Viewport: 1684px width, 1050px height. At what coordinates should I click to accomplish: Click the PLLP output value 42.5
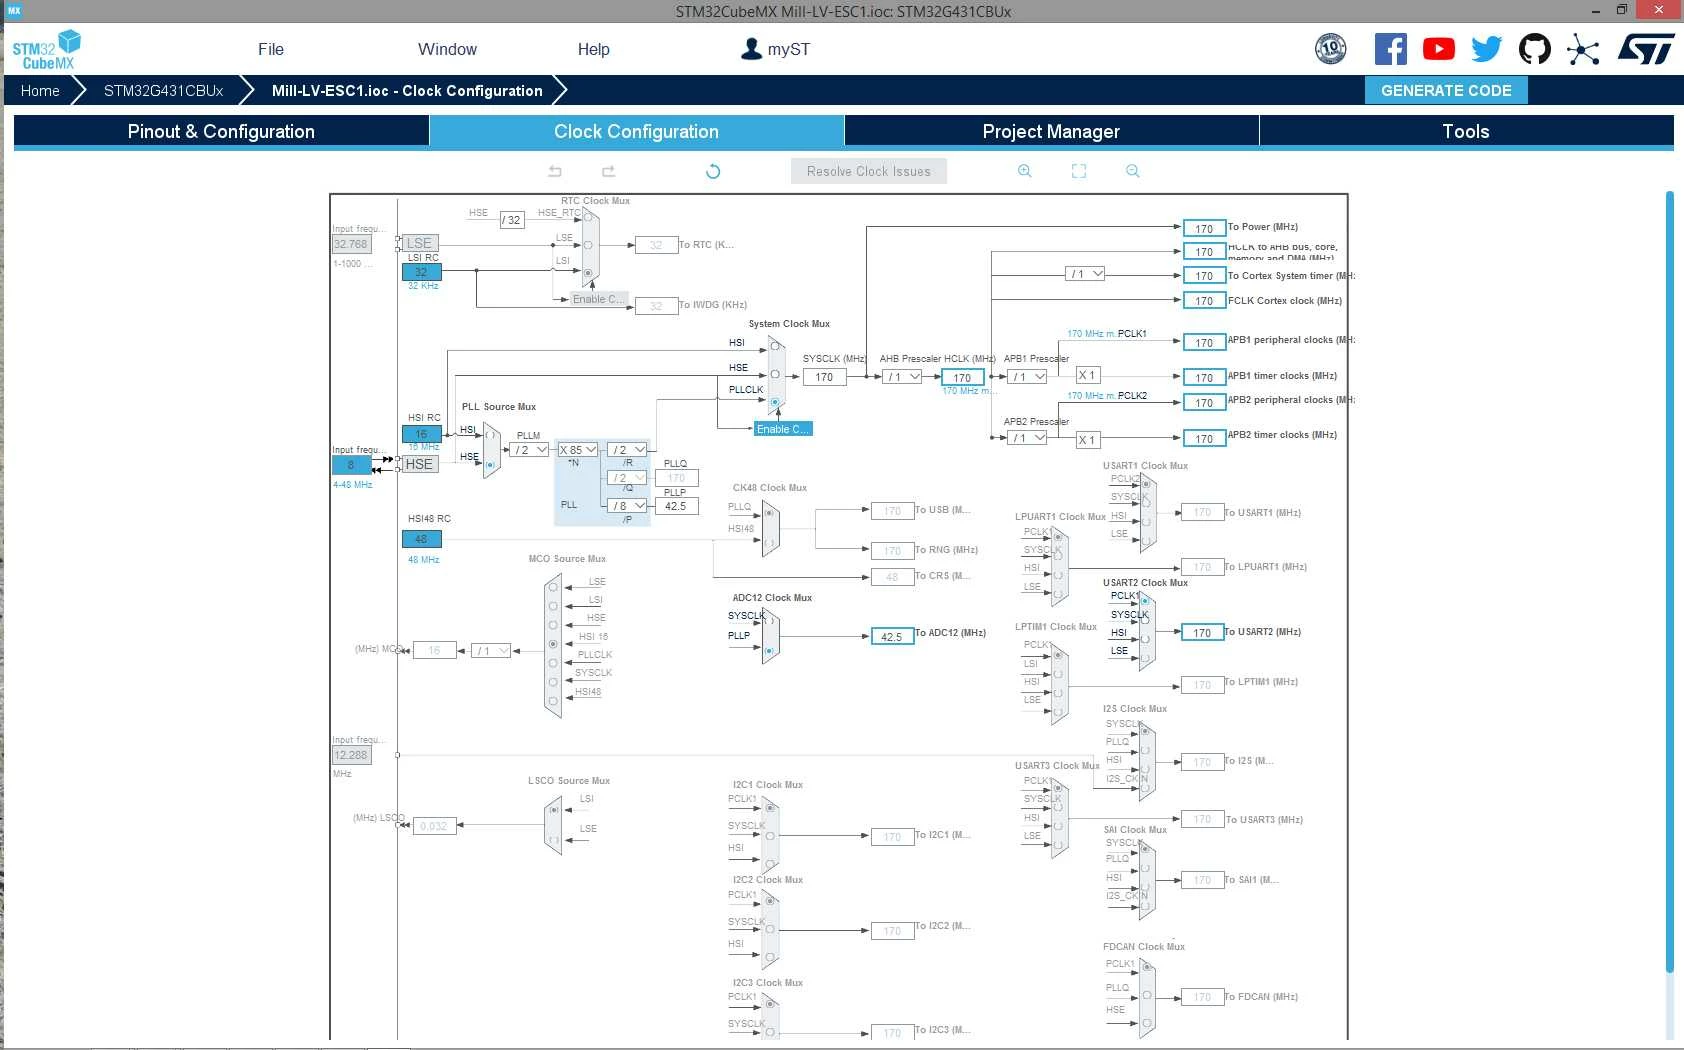[676, 506]
